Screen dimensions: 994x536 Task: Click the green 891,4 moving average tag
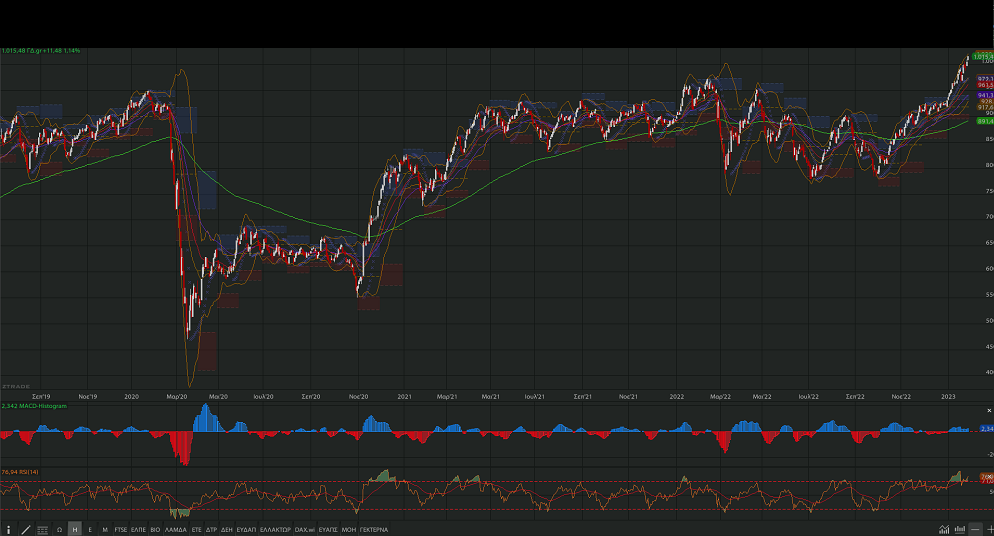985,121
